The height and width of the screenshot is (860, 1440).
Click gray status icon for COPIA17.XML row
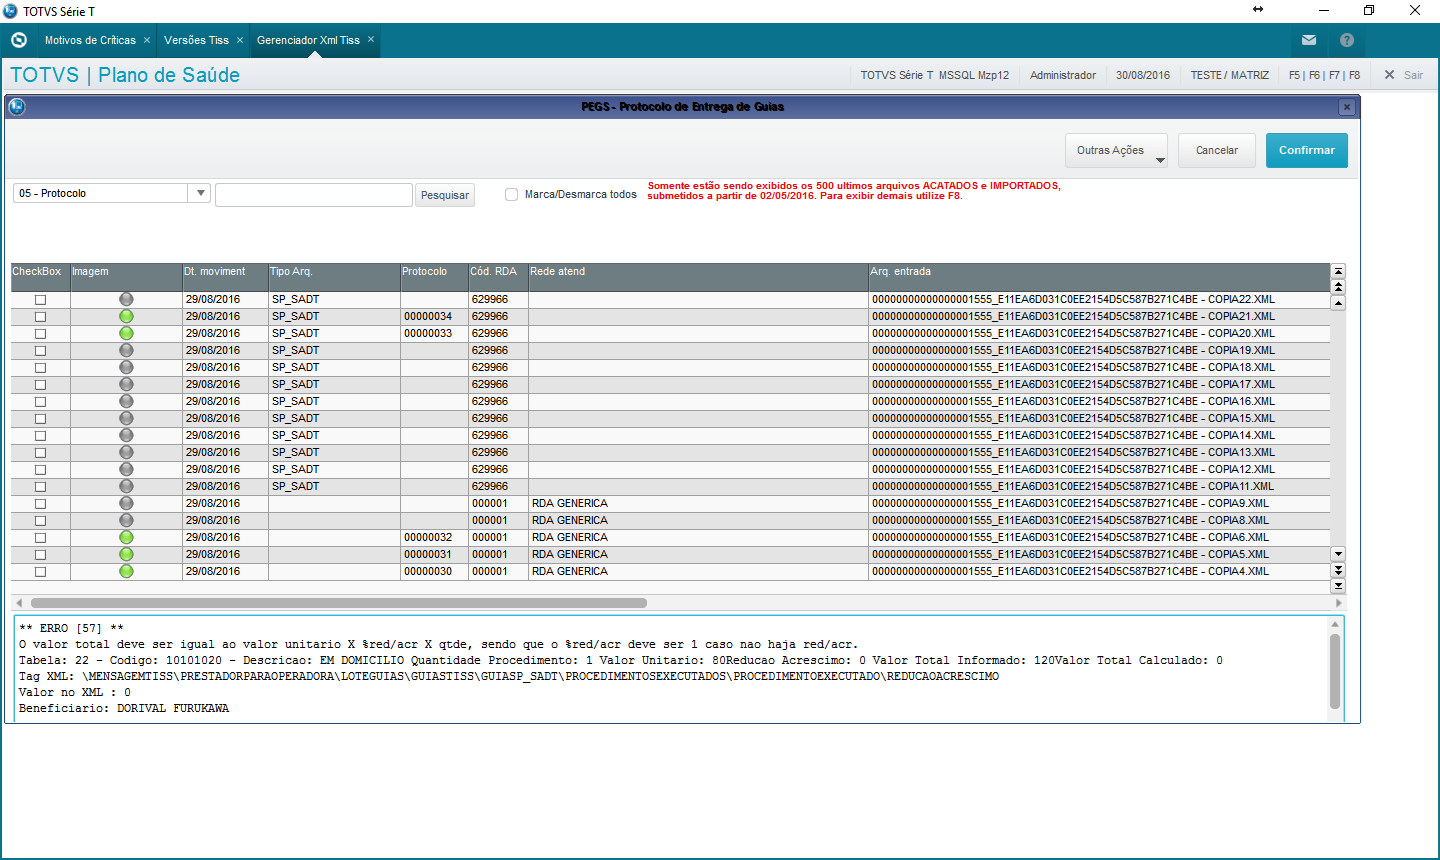click(126, 384)
